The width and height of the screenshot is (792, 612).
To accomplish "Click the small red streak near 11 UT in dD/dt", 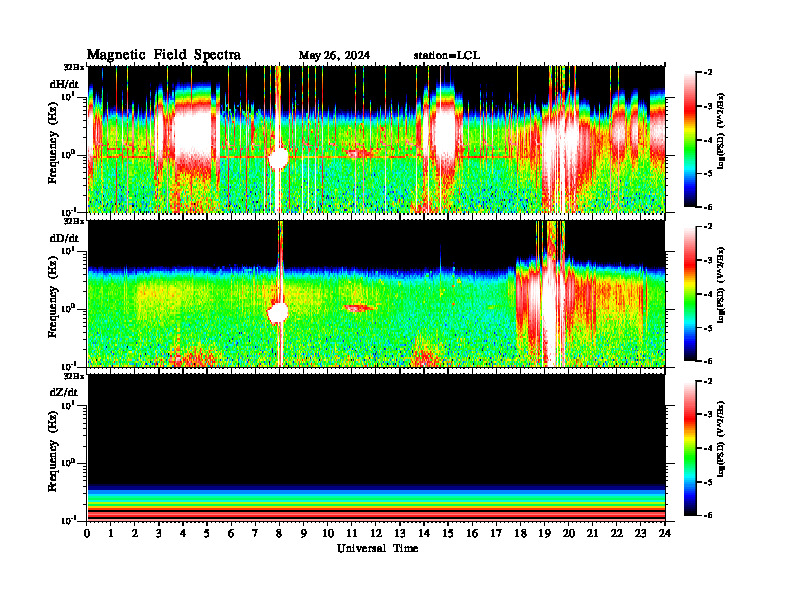I will coord(359,308).
